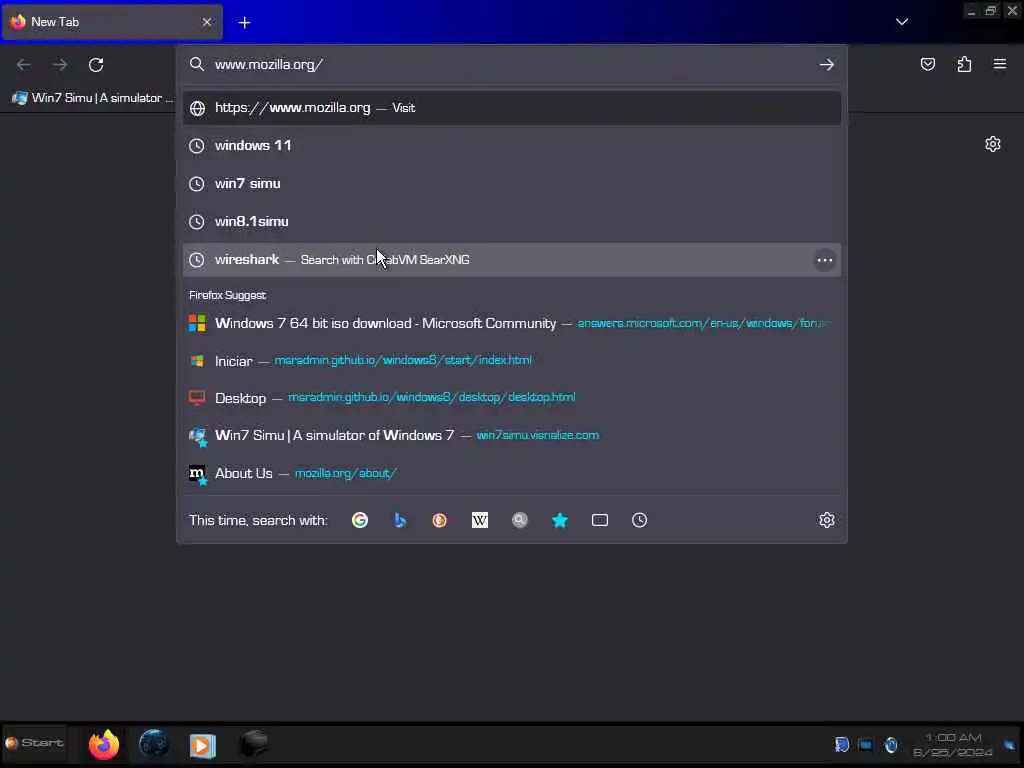Open the Extensions menu
Viewport: 1024px width, 768px height.
(x=964, y=64)
